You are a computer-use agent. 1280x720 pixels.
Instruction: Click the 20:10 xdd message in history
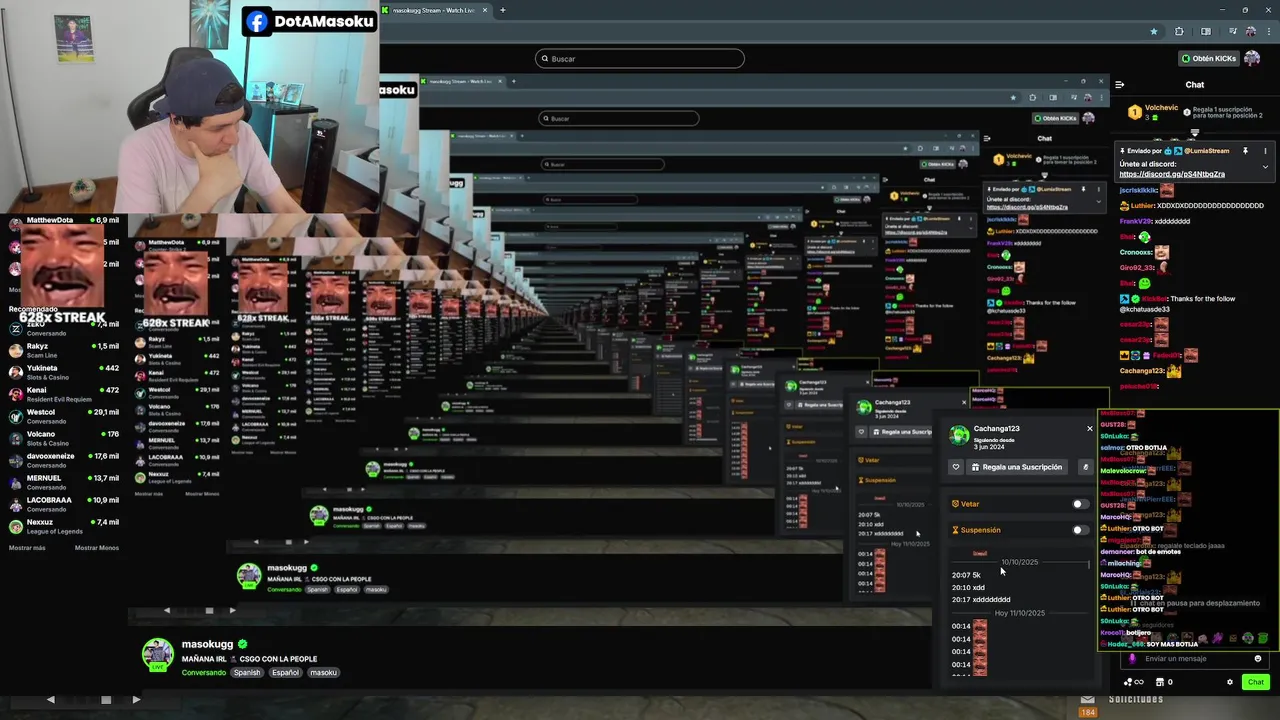tap(968, 588)
